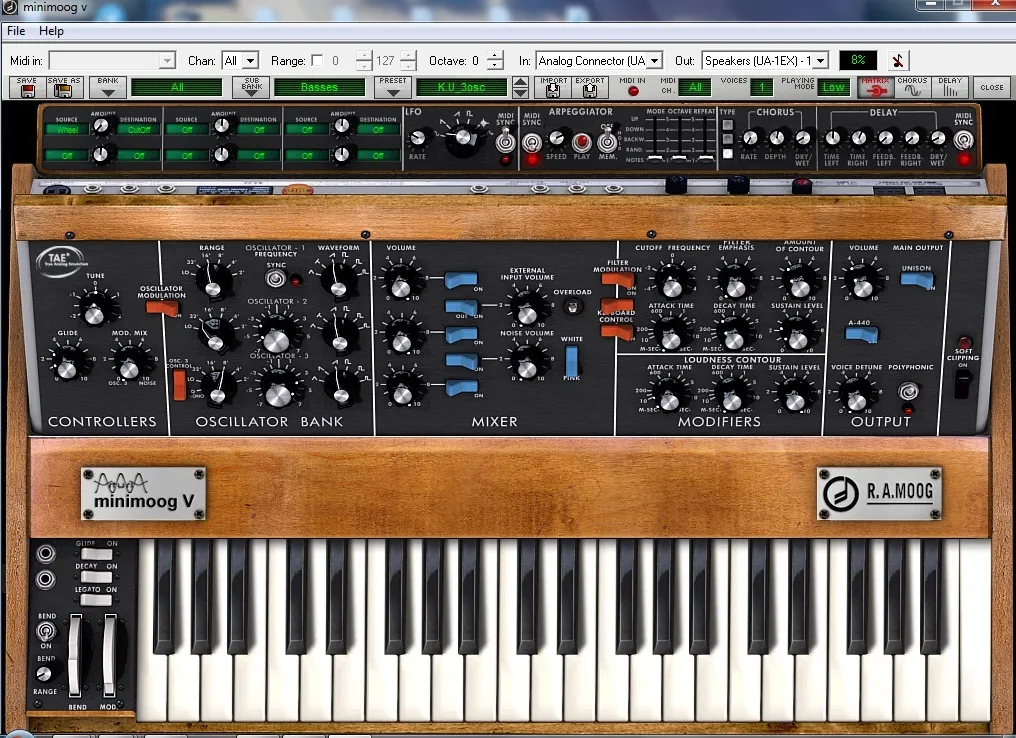This screenshot has width=1016, height=738.
Task: Toggle the White/Pink noise switch
Action: point(572,361)
